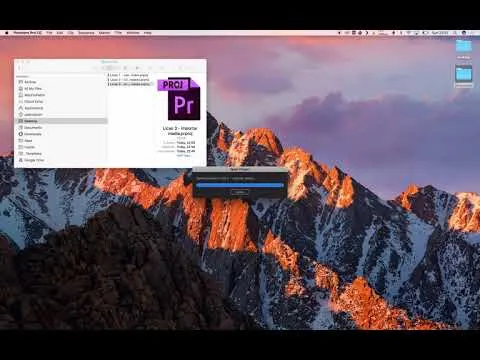Select Applications in the Finder sidebar

pyautogui.click(x=34, y=108)
